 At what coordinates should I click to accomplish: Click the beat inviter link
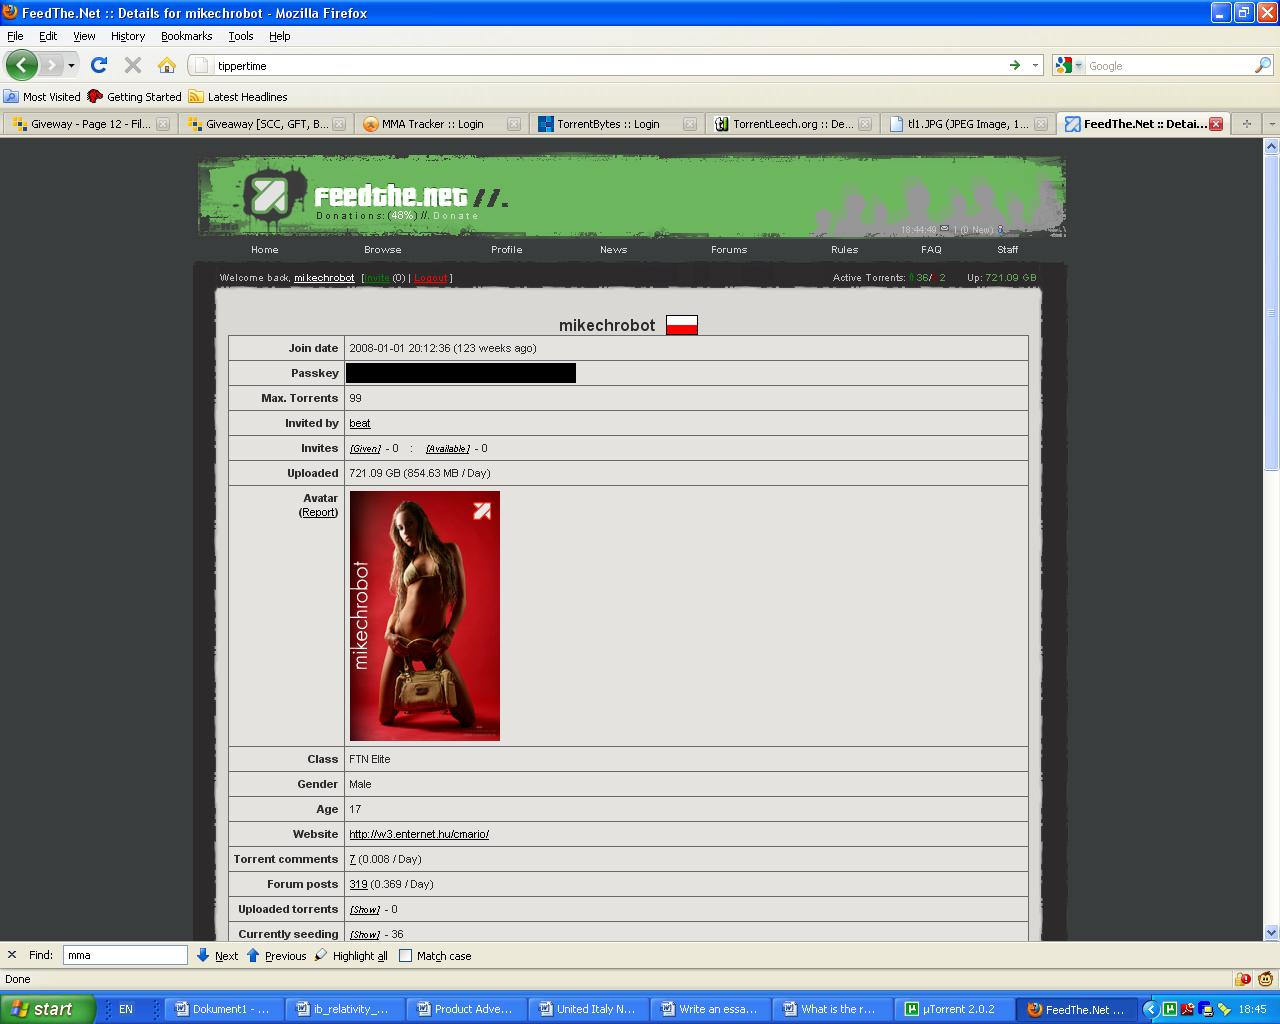click(360, 423)
